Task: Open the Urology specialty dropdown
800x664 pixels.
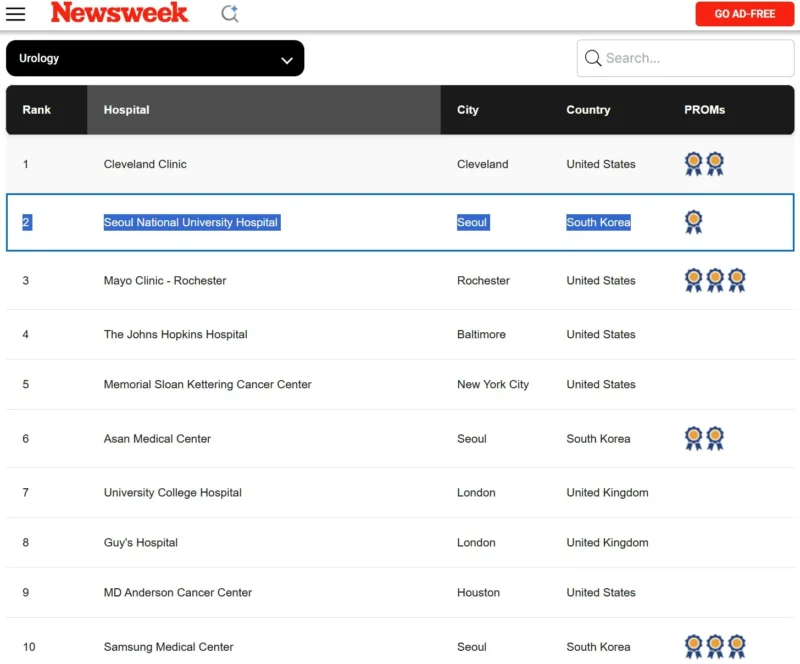Action: (155, 58)
